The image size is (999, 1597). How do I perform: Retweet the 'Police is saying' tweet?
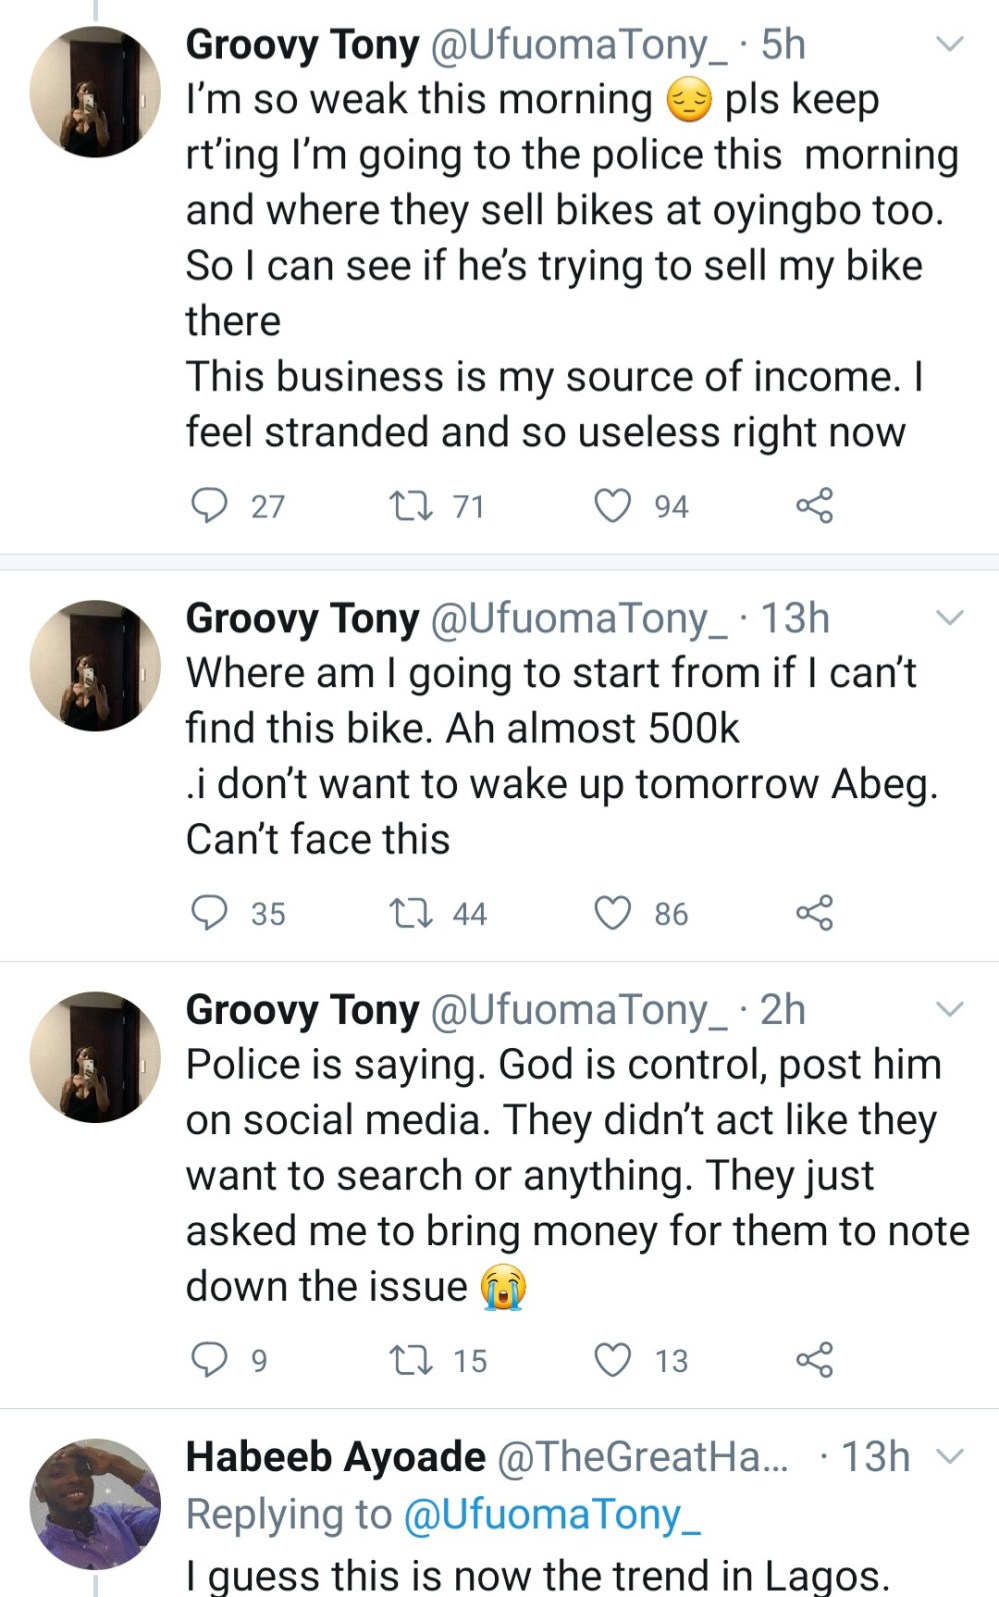410,1360
